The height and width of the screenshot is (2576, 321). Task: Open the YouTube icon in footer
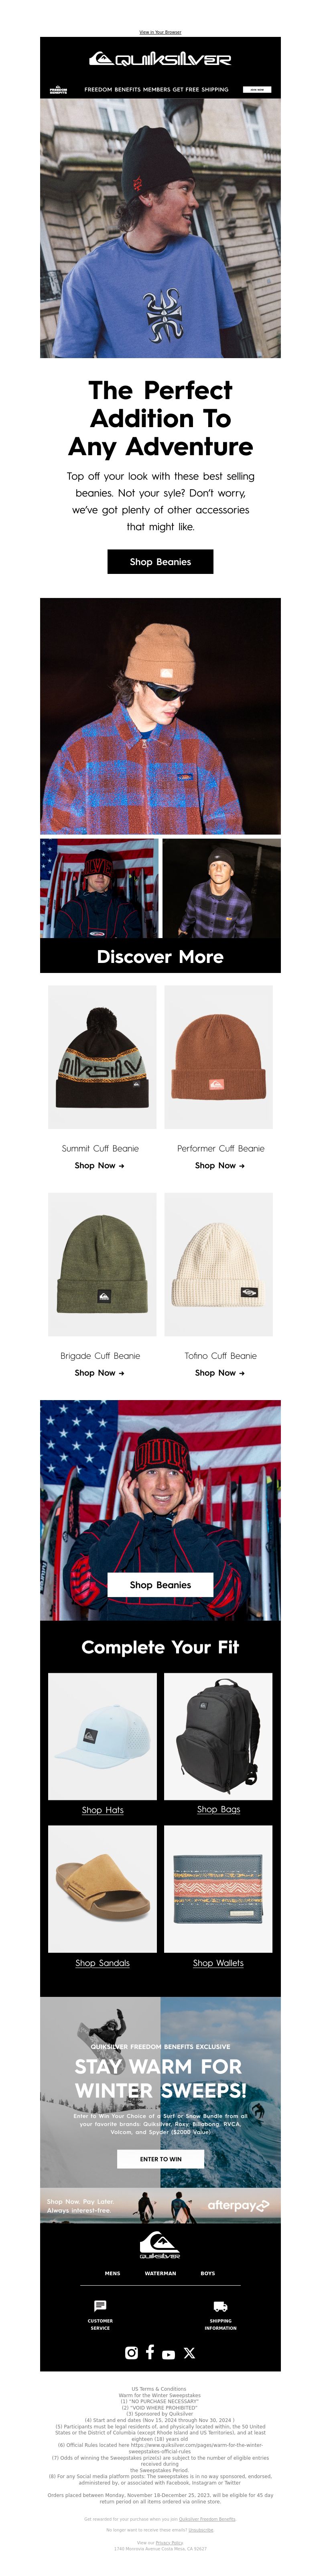[168, 2354]
